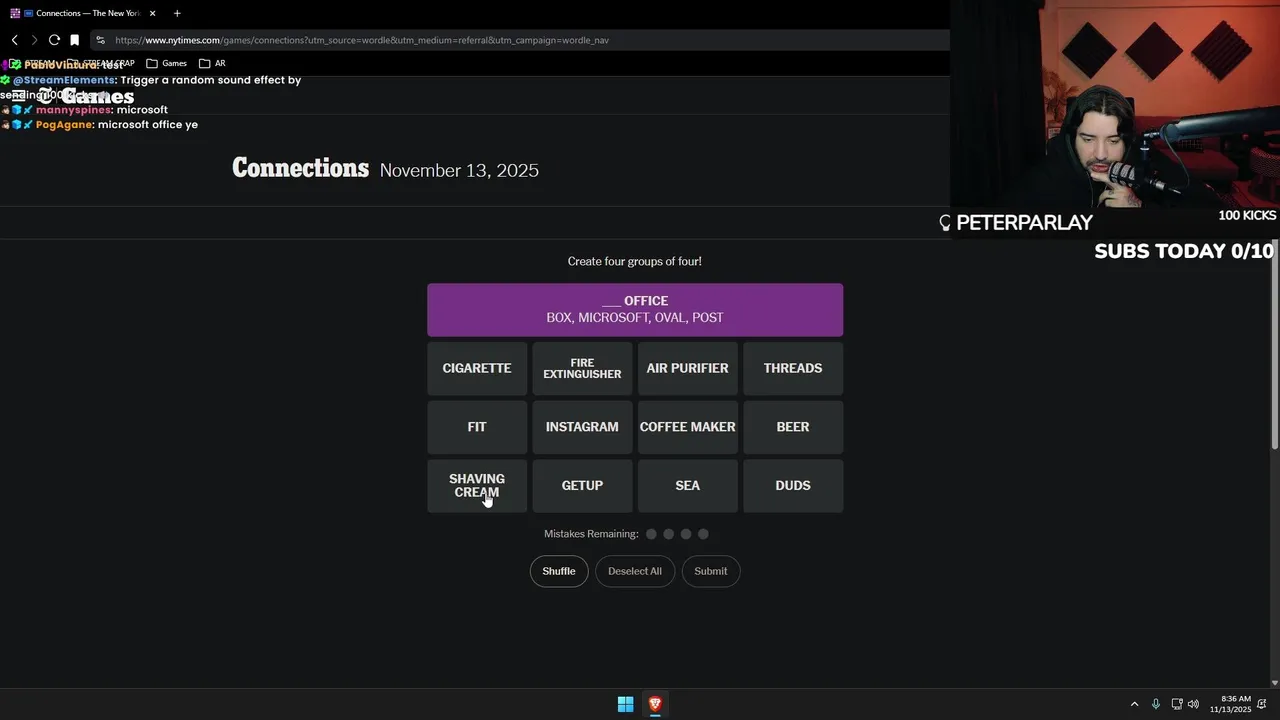Click the Connections heading text
1280x720 pixels.
click(x=300, y=168)
